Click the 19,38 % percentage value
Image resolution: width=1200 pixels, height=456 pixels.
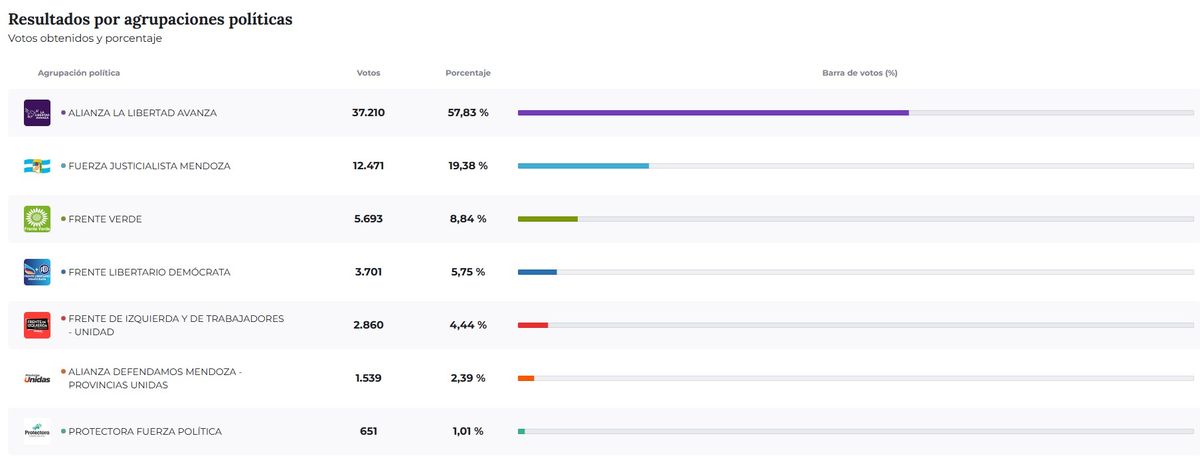(x=468, y=166)
